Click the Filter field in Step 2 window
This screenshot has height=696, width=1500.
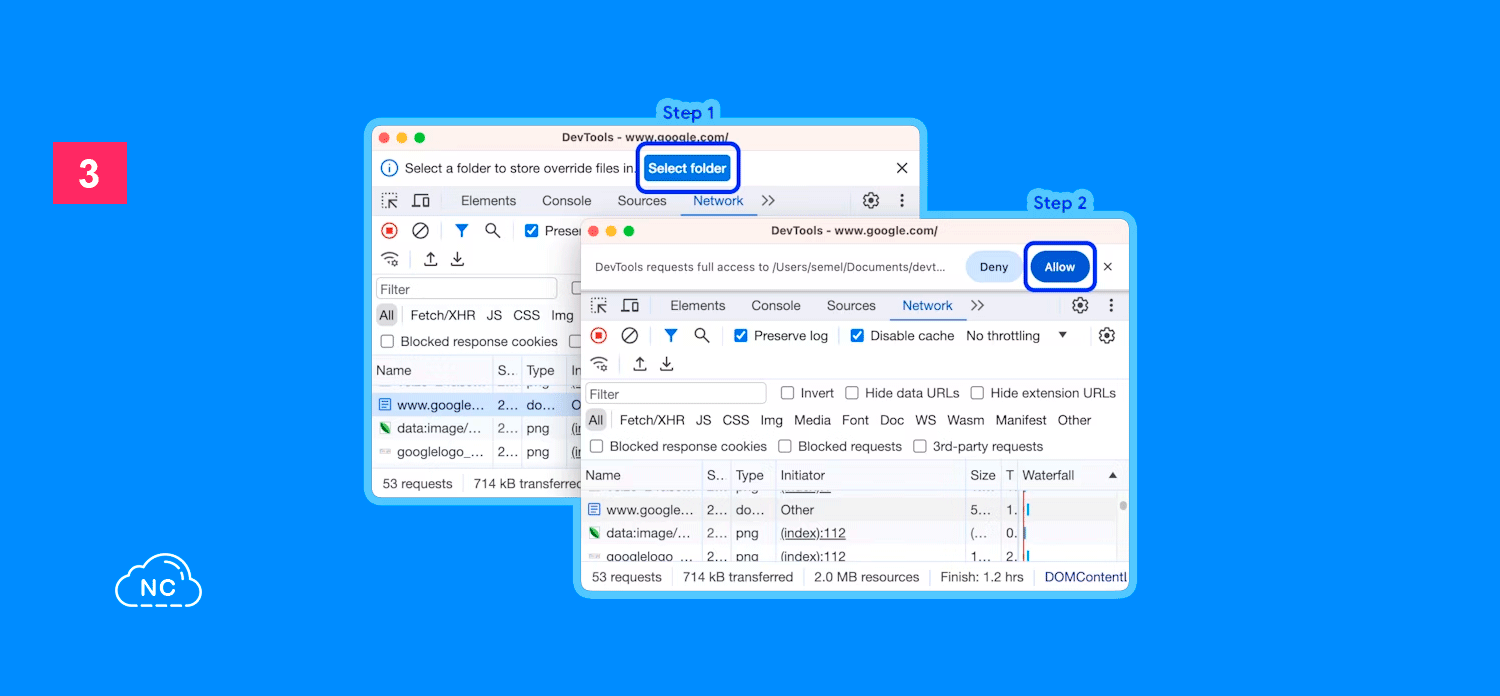[676, 394]
